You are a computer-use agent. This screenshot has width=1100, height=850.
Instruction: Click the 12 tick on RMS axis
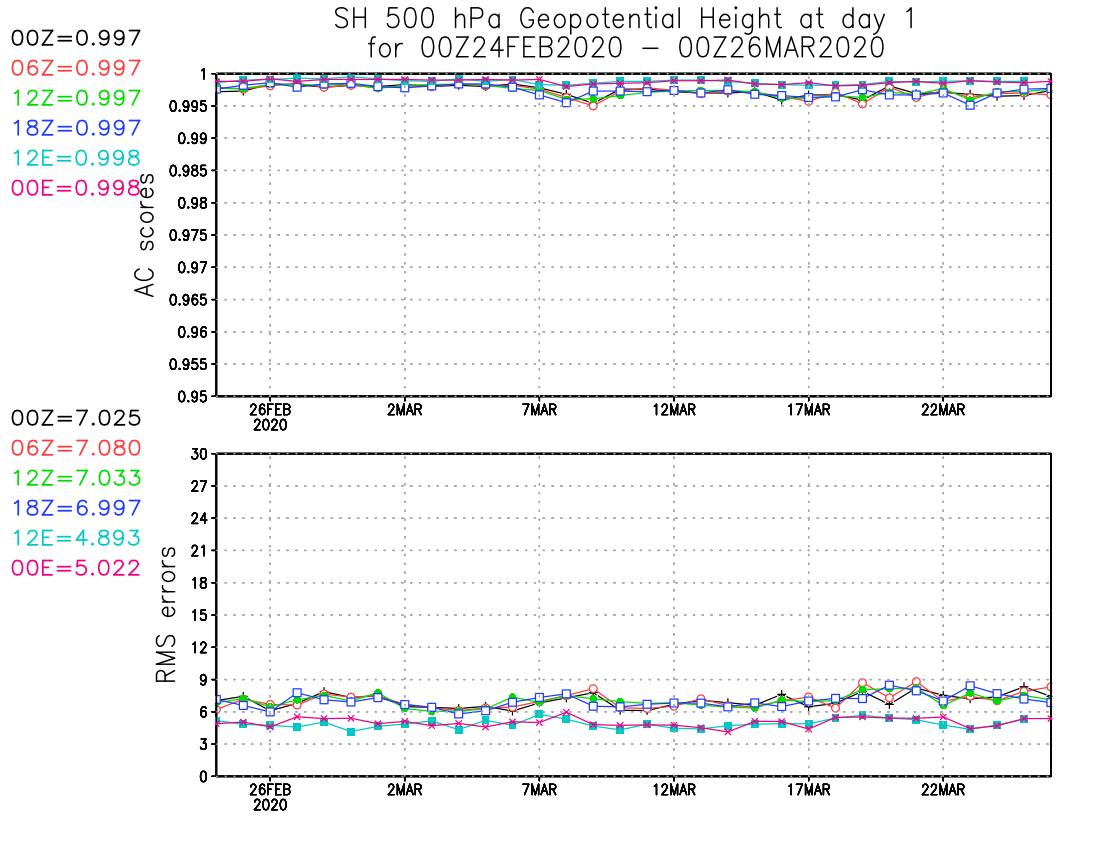pyautogui.click(x=199, y=647)
